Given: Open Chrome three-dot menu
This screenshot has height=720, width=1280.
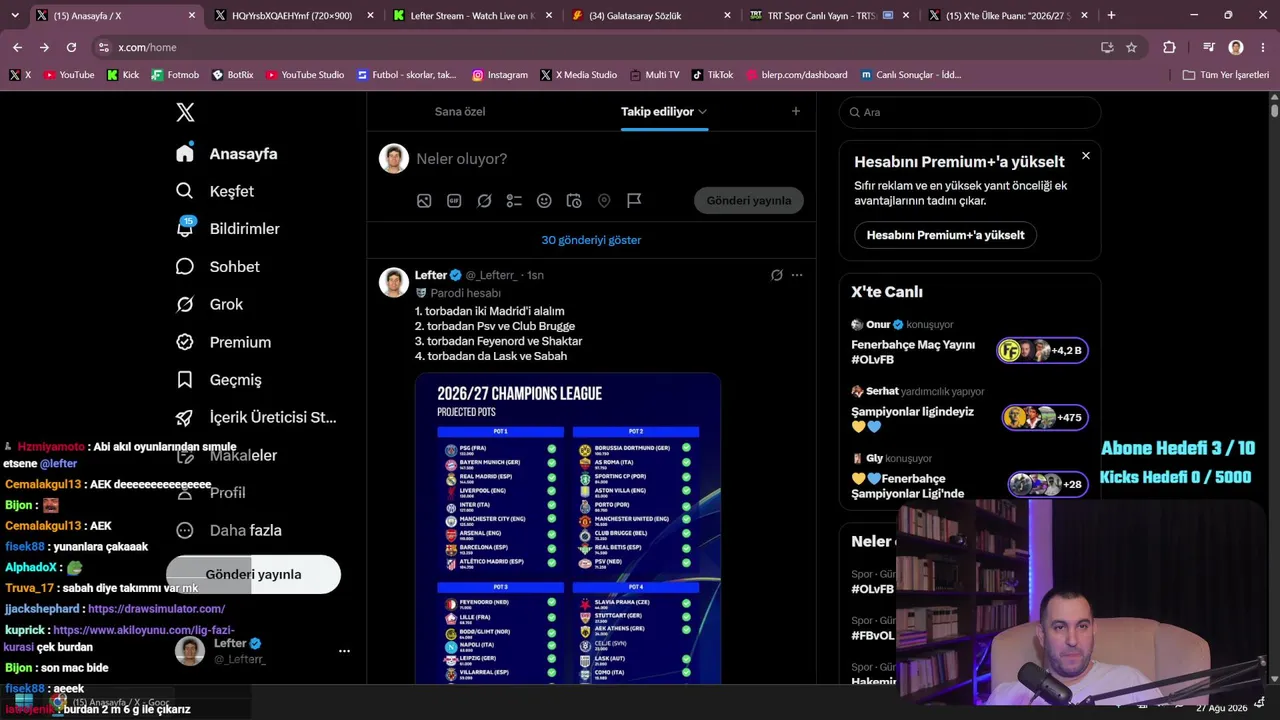Looking at the screenshot, I should click(x=1261, y=47).
